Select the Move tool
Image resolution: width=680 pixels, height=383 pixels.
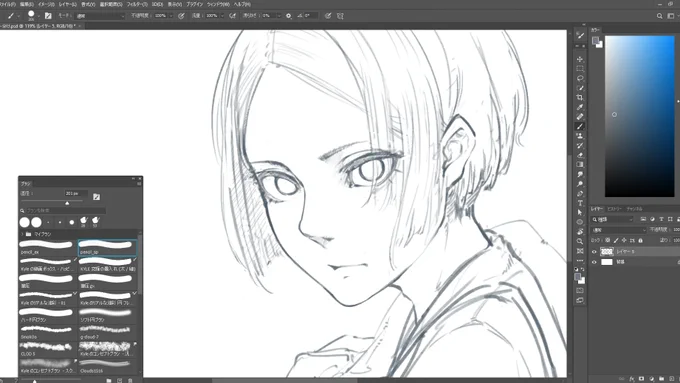coord(580,59)
